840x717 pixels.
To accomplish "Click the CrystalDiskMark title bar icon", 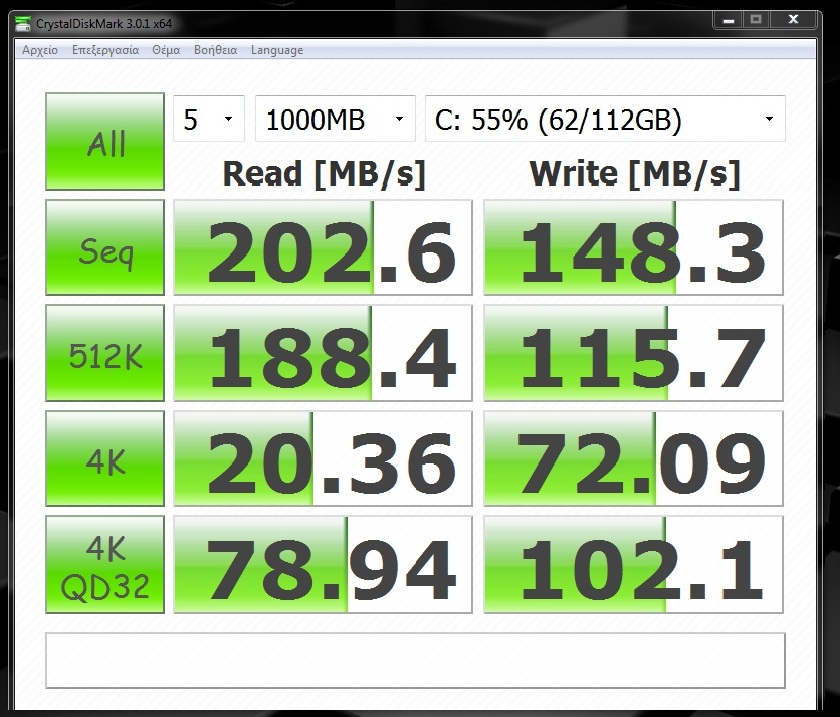I will (22, 24).
